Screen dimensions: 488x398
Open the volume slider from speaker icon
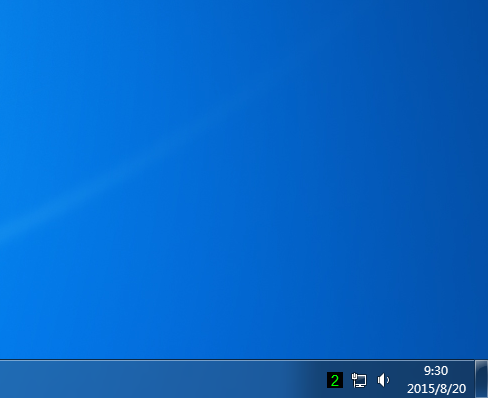383,380
